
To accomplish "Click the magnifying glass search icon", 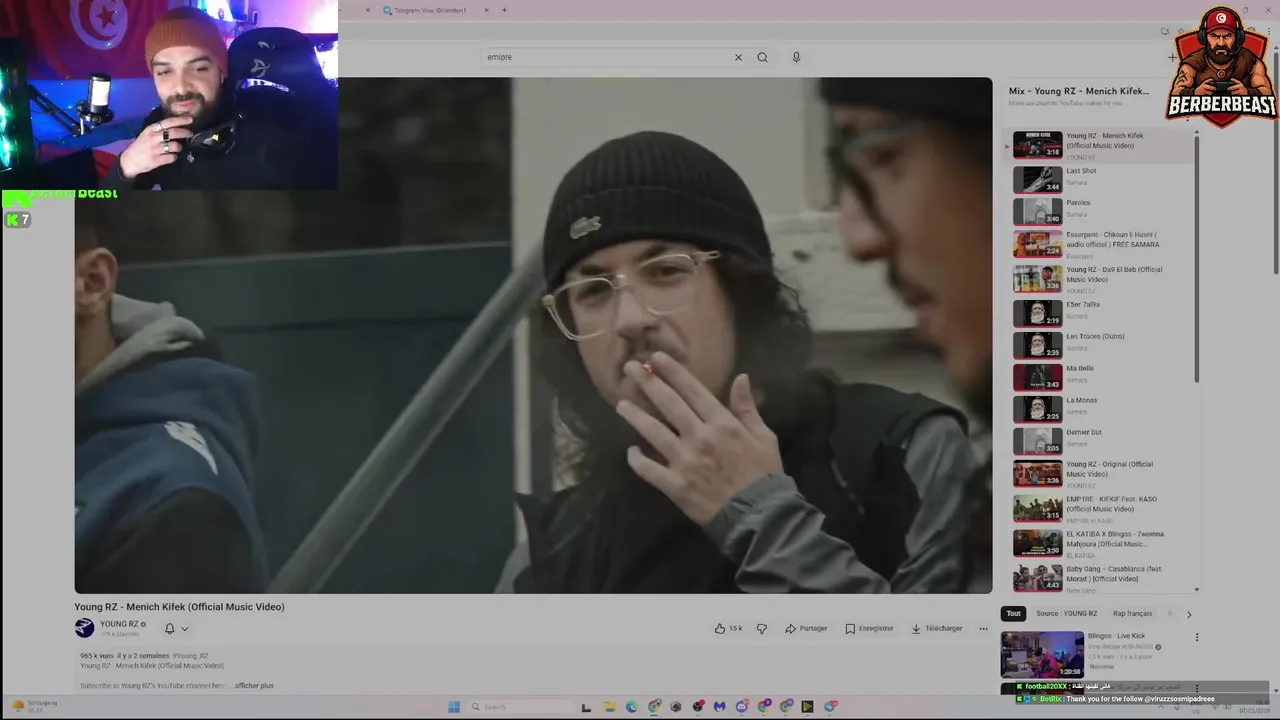I will click(x=762, y=57).
